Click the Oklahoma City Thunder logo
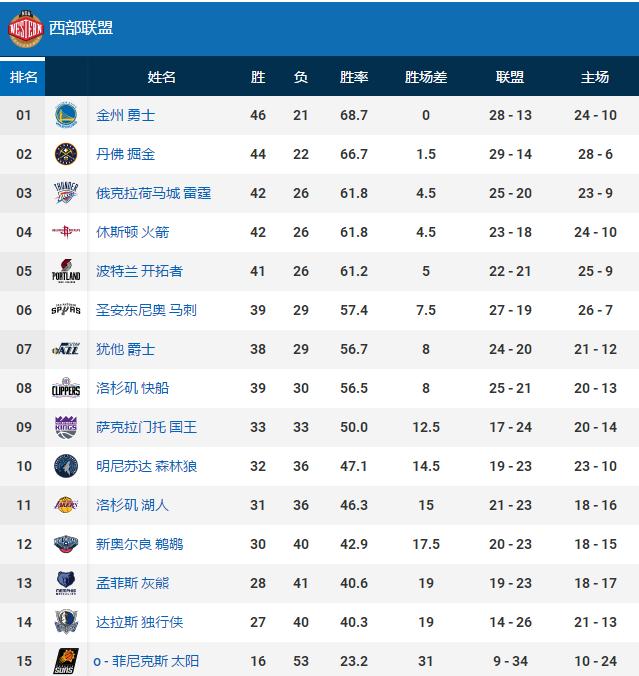639x676 pixels. [66, 193]
